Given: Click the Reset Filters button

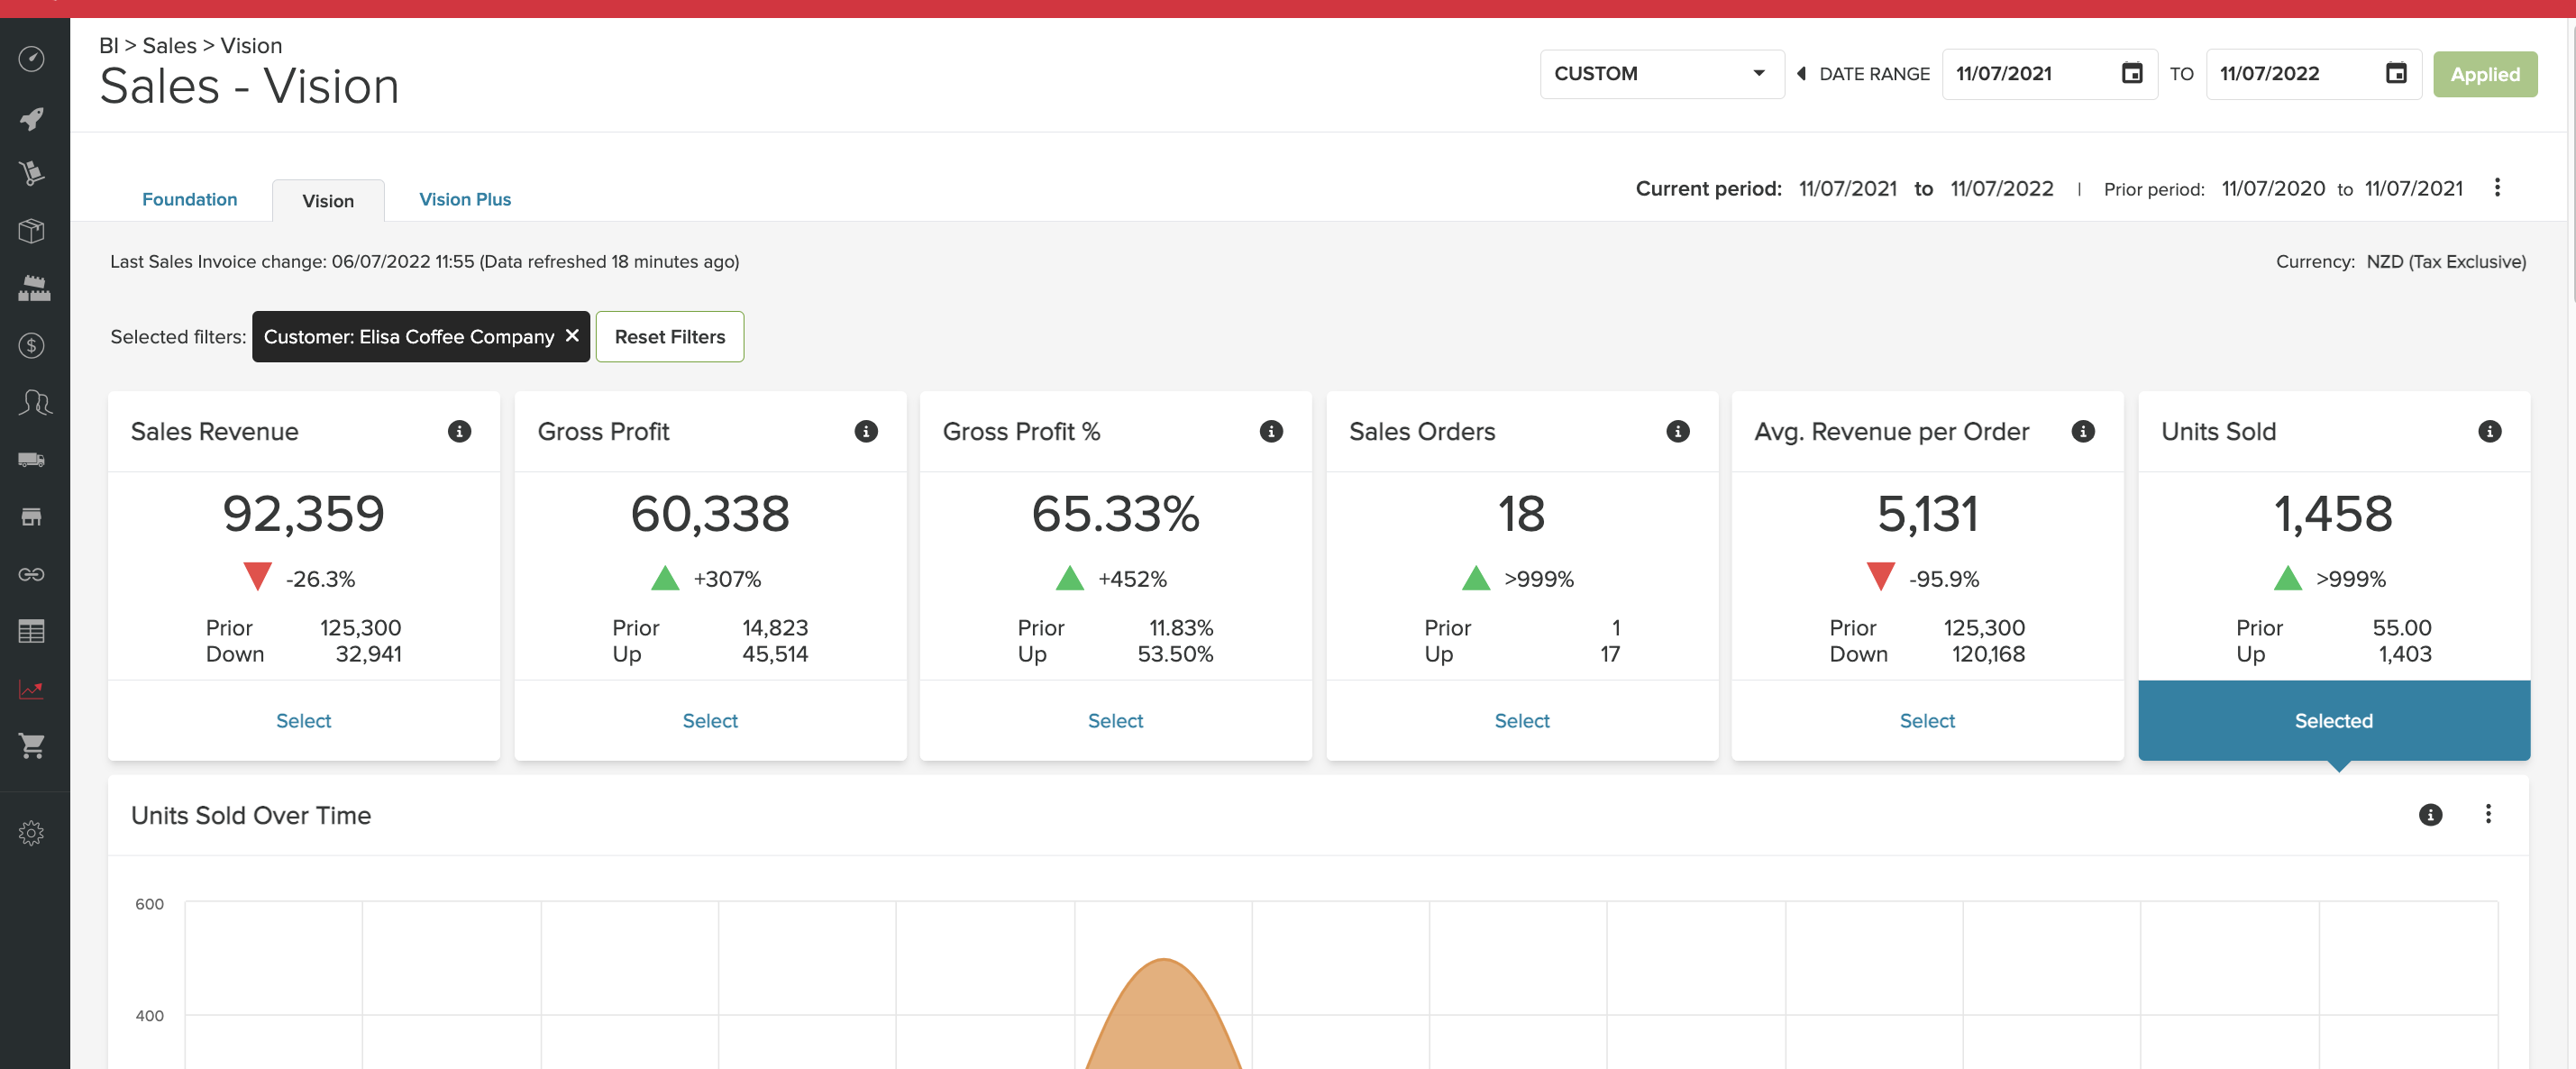Looking at the screenshot, I should tap(669, 336).
